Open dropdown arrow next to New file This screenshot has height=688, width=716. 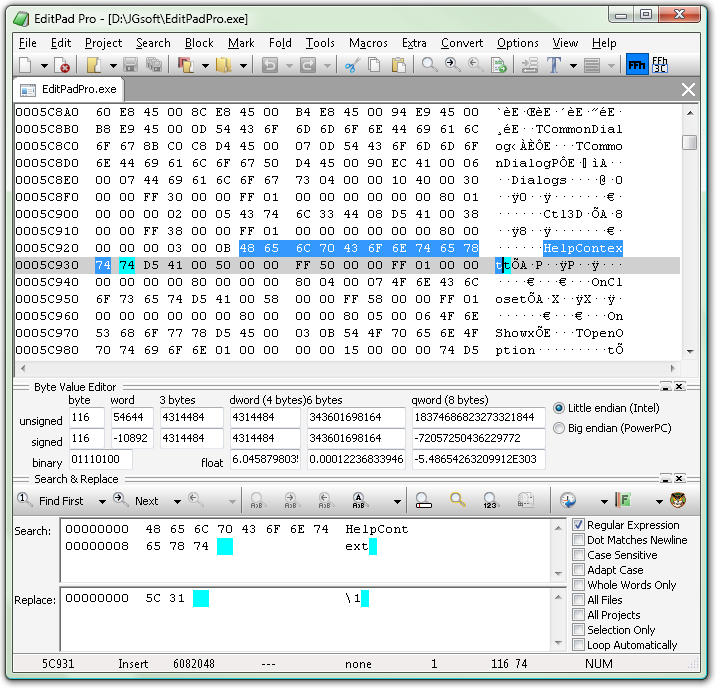tap(44, 66)
